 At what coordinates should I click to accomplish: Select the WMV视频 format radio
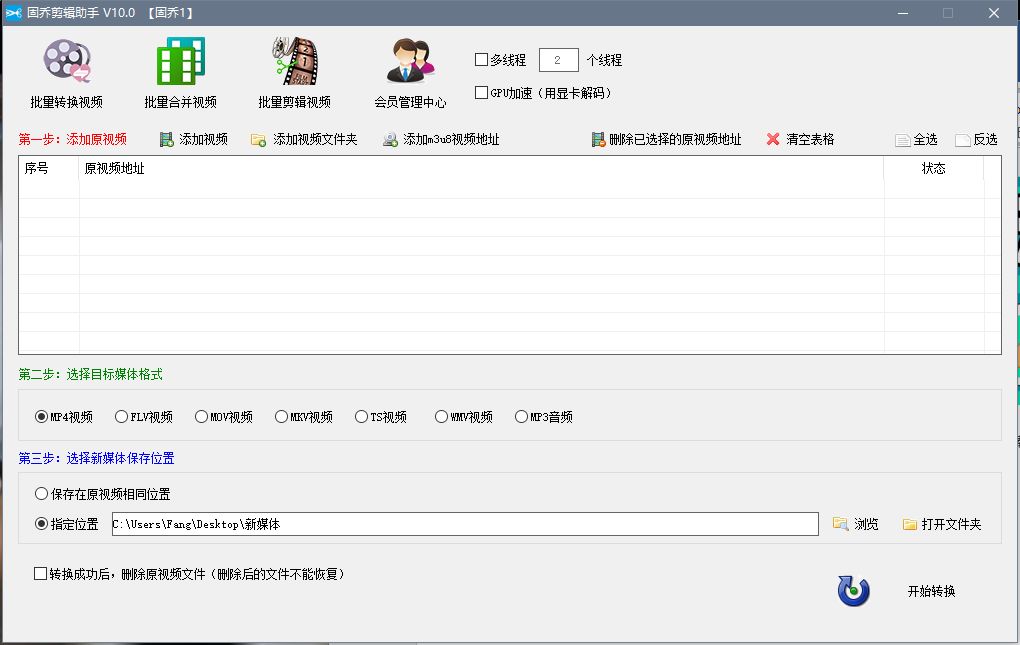[x=441, y=416]
